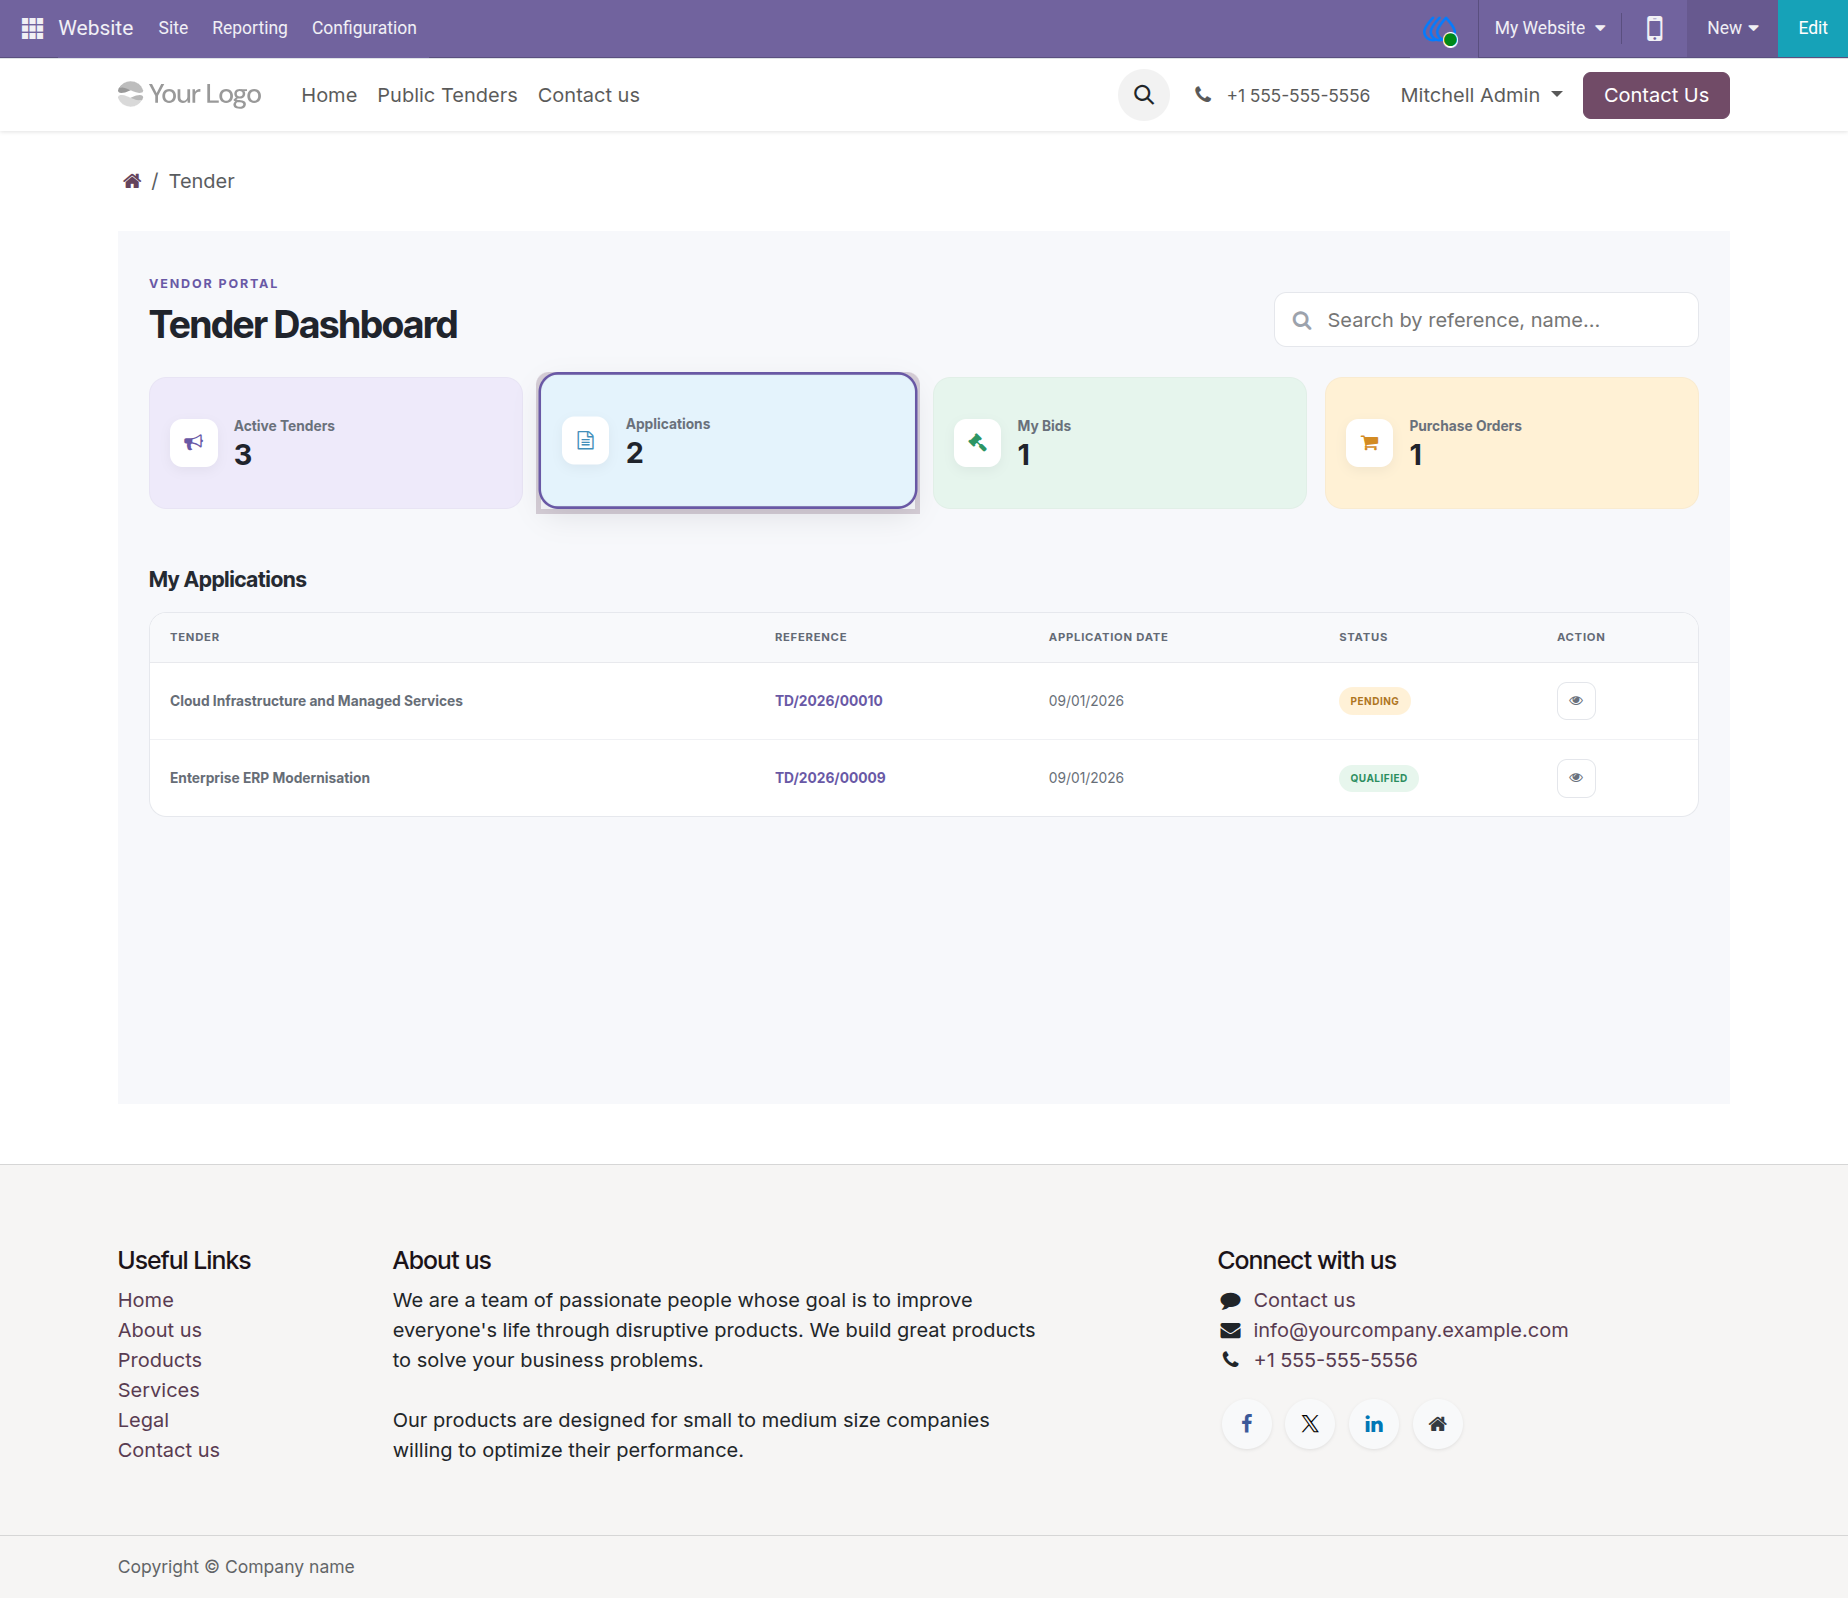1848x1599 pixels.
Task: Open footer Products link
Action: pyautogui.click(x=160, y=1360)
